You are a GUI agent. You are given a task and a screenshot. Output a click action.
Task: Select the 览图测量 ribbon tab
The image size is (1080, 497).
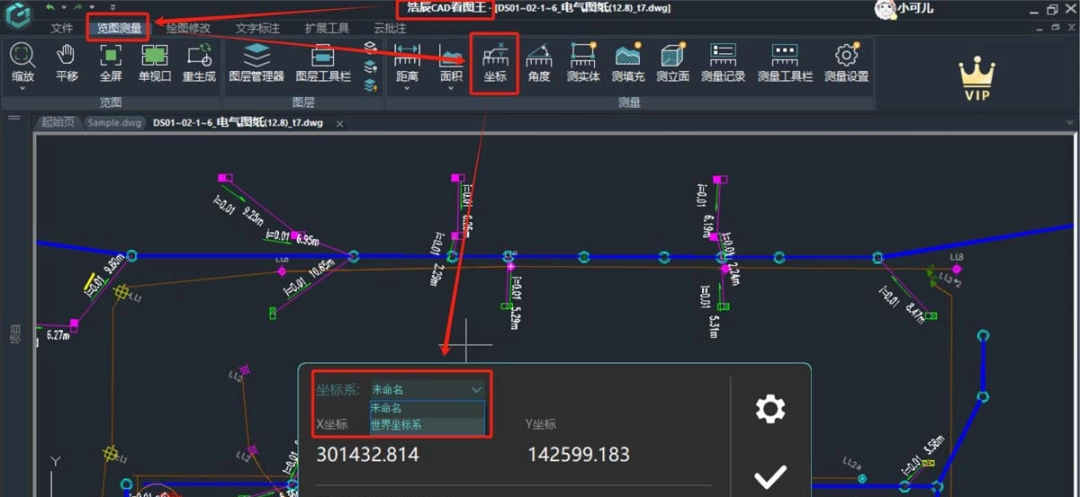(x=118, y=29)
